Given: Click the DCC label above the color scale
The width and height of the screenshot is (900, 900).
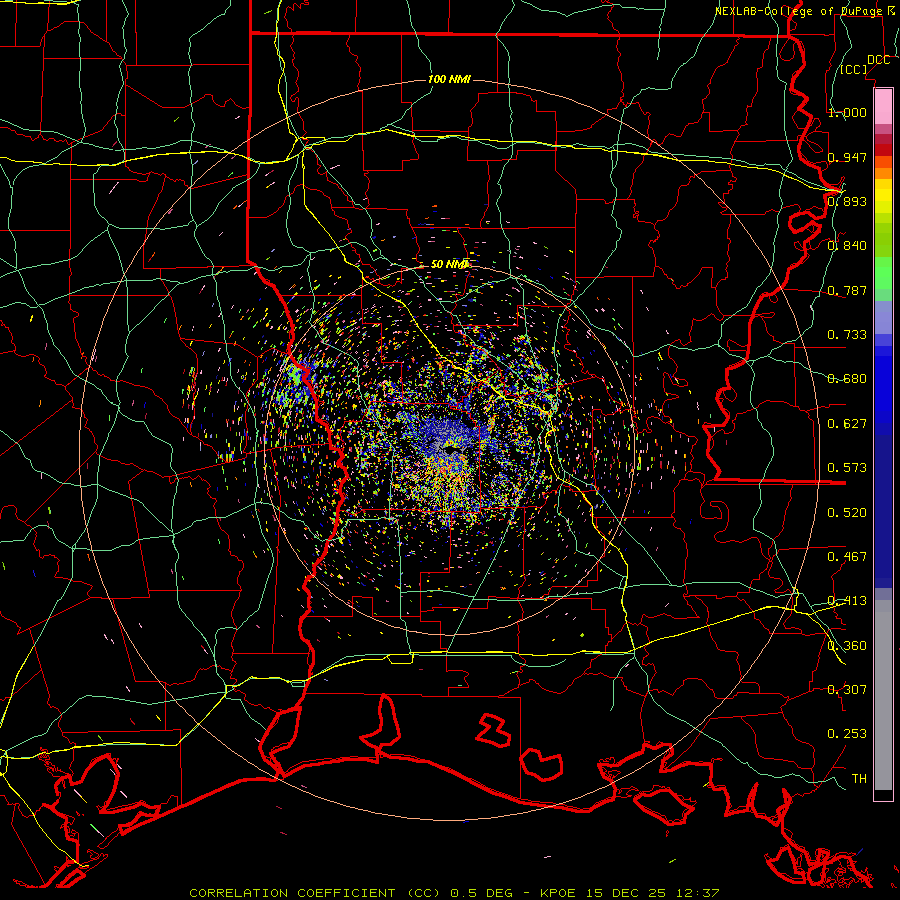Looking at the screenshot, I should 878,60.
